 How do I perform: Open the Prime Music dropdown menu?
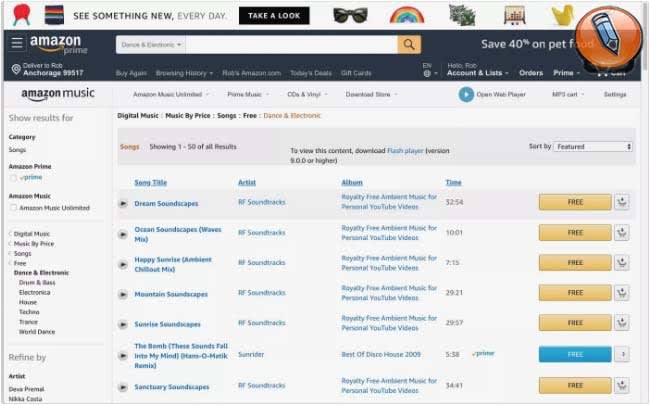248,95
